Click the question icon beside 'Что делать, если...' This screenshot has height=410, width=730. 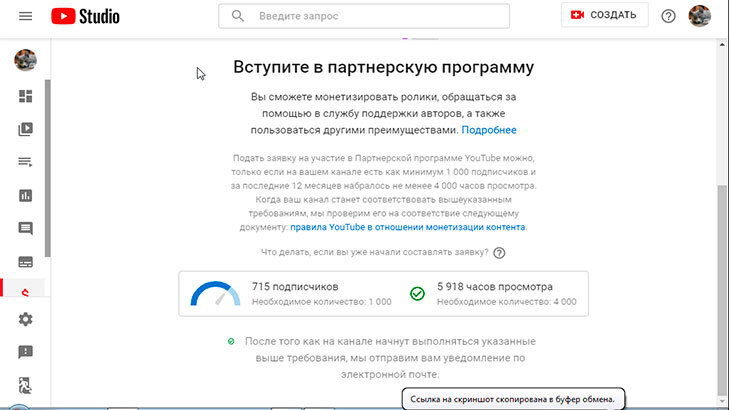tap(499, 253)
